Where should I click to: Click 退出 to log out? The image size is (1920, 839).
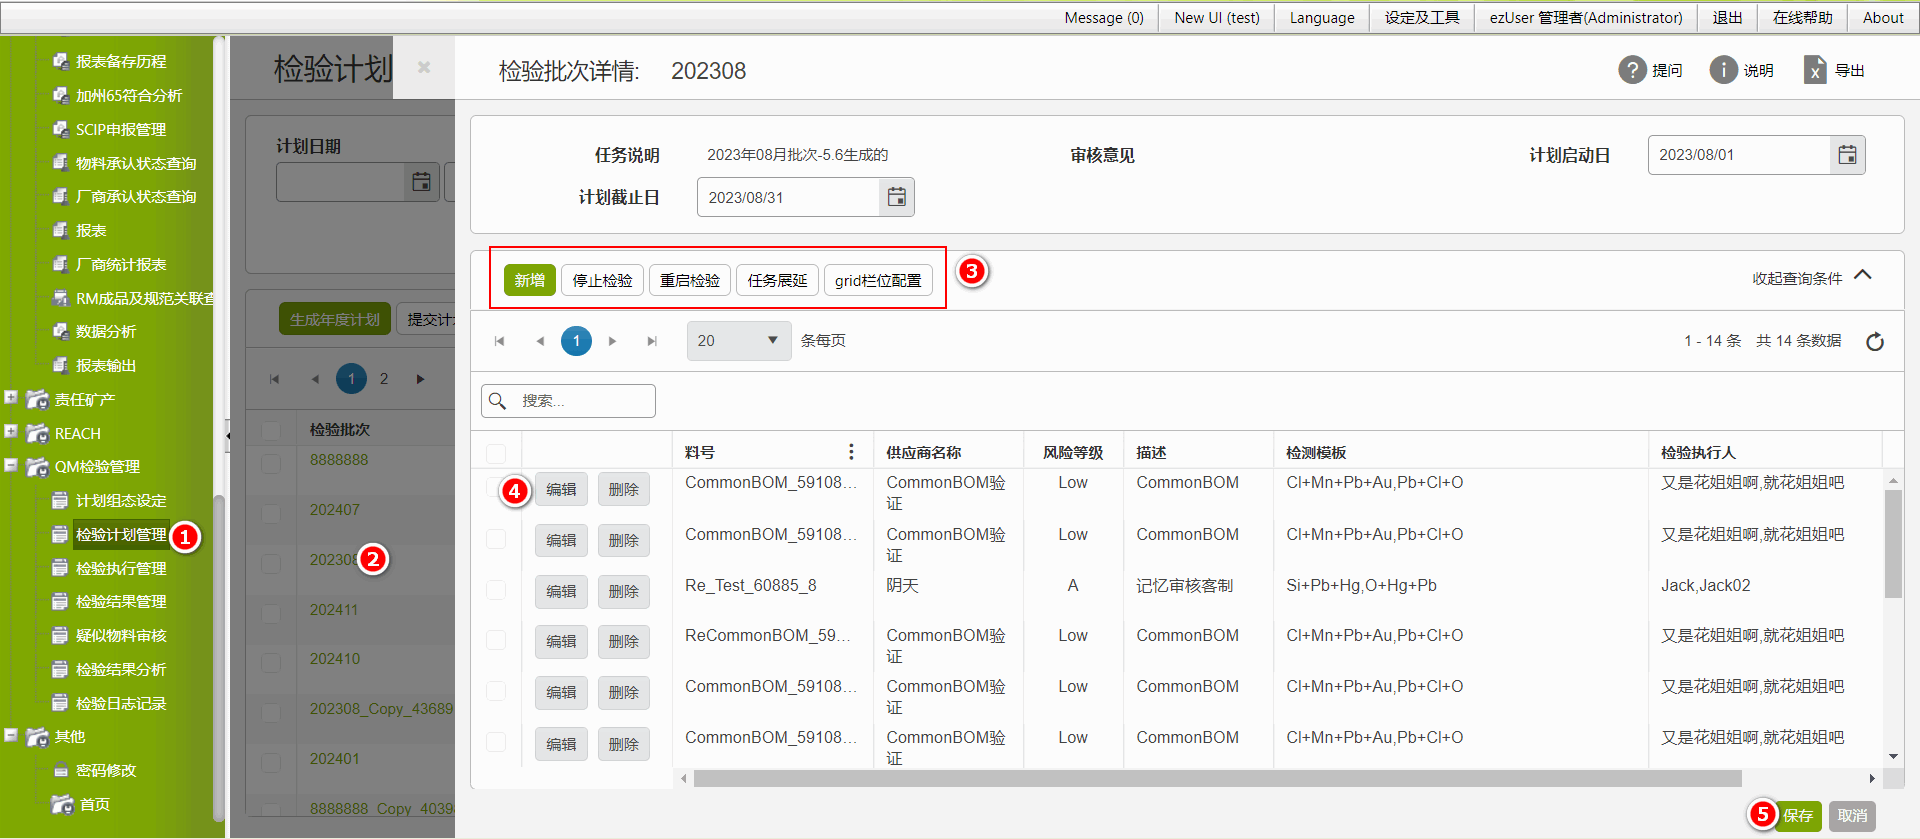pyautogui.click(x=1727, y=18)
